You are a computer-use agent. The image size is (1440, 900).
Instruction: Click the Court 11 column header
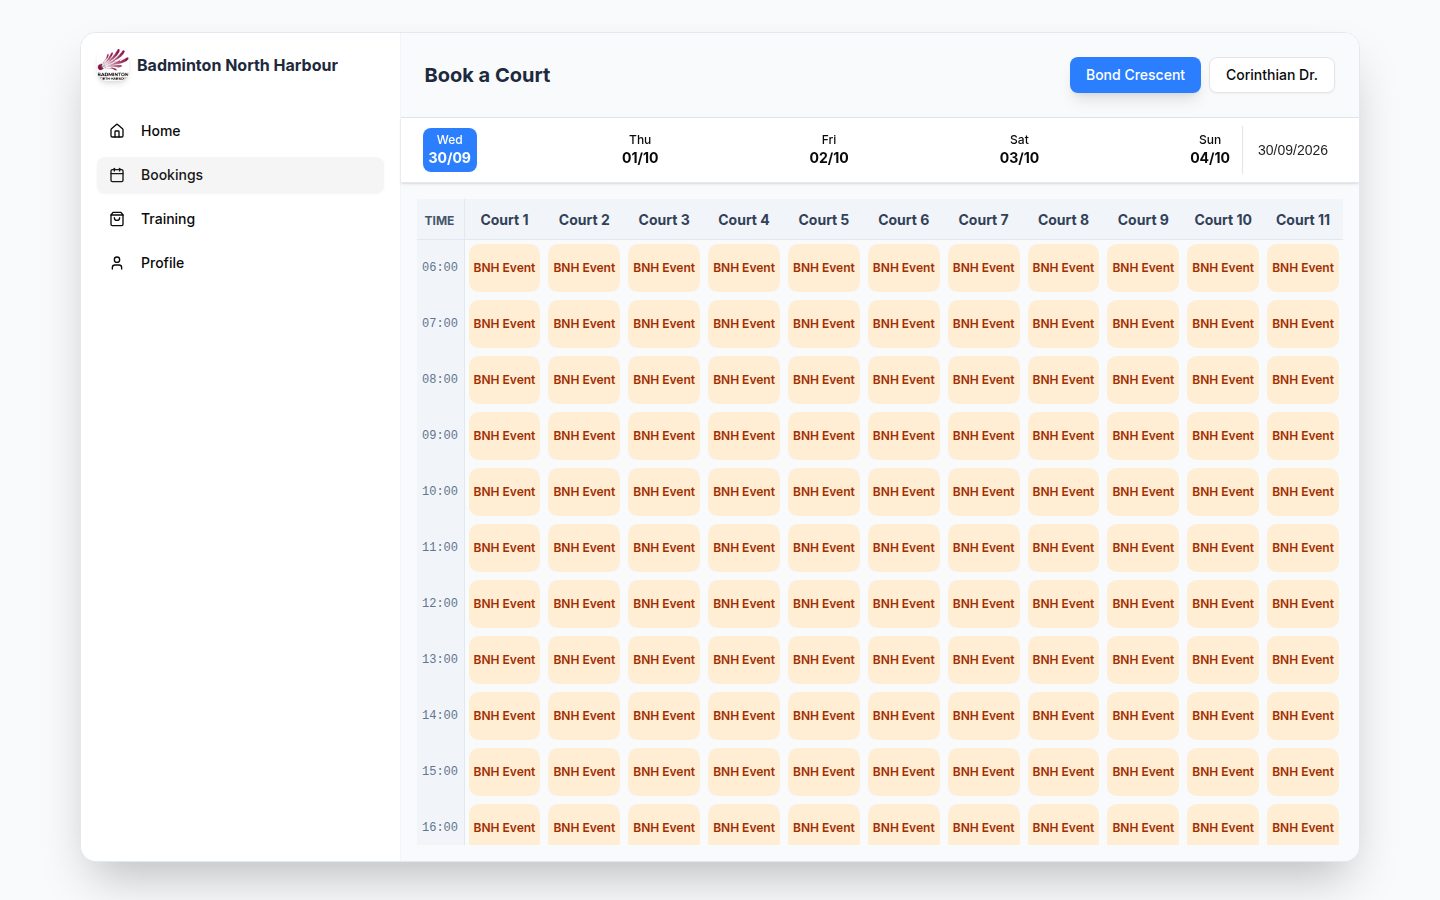[x=1303, y=220]
